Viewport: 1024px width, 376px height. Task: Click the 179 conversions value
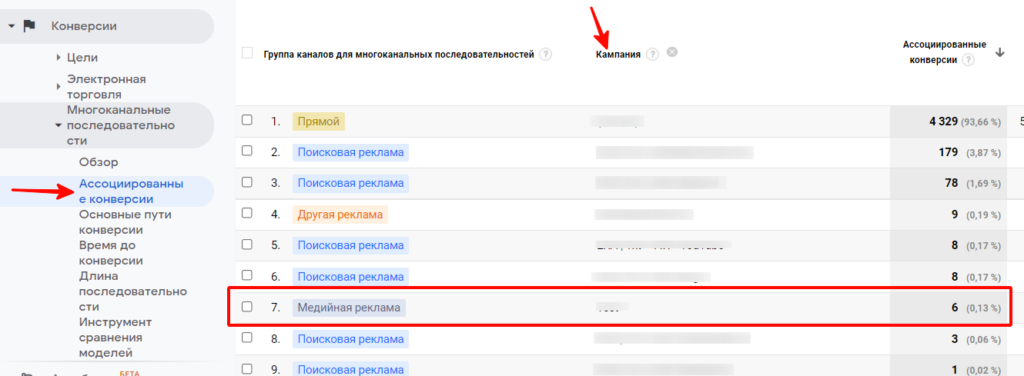(948, 153)
